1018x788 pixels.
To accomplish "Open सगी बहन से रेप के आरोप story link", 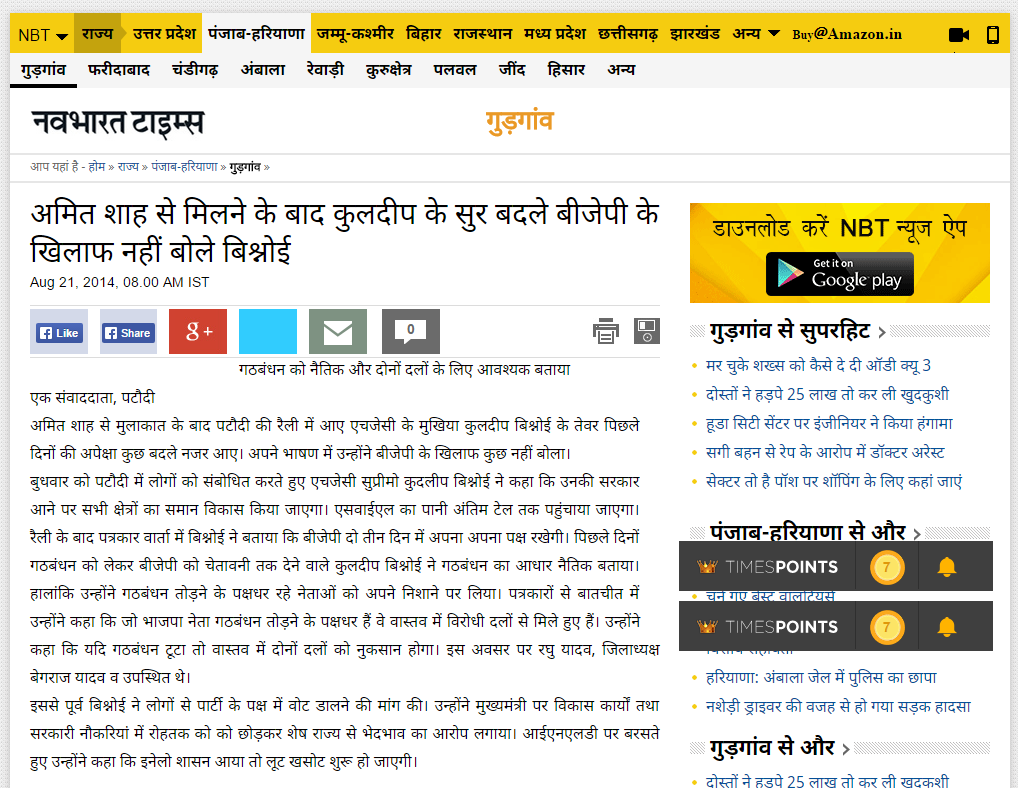I will point(825,452).
